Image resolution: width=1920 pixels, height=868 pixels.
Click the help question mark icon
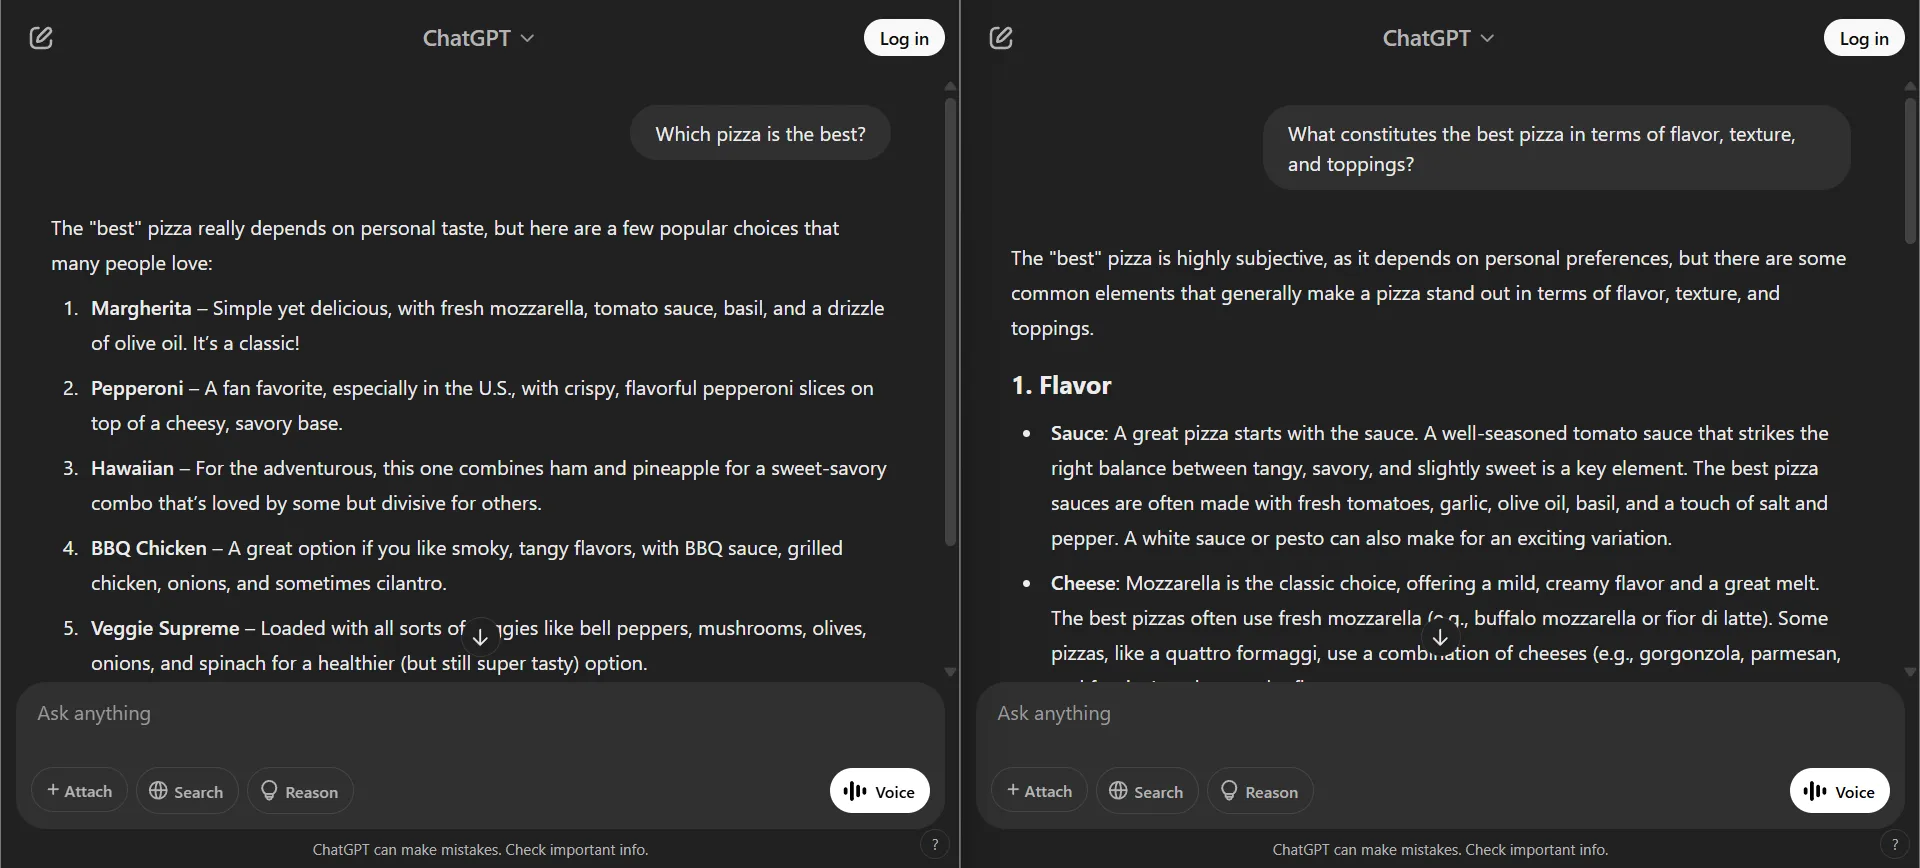(x=934, y=844)
